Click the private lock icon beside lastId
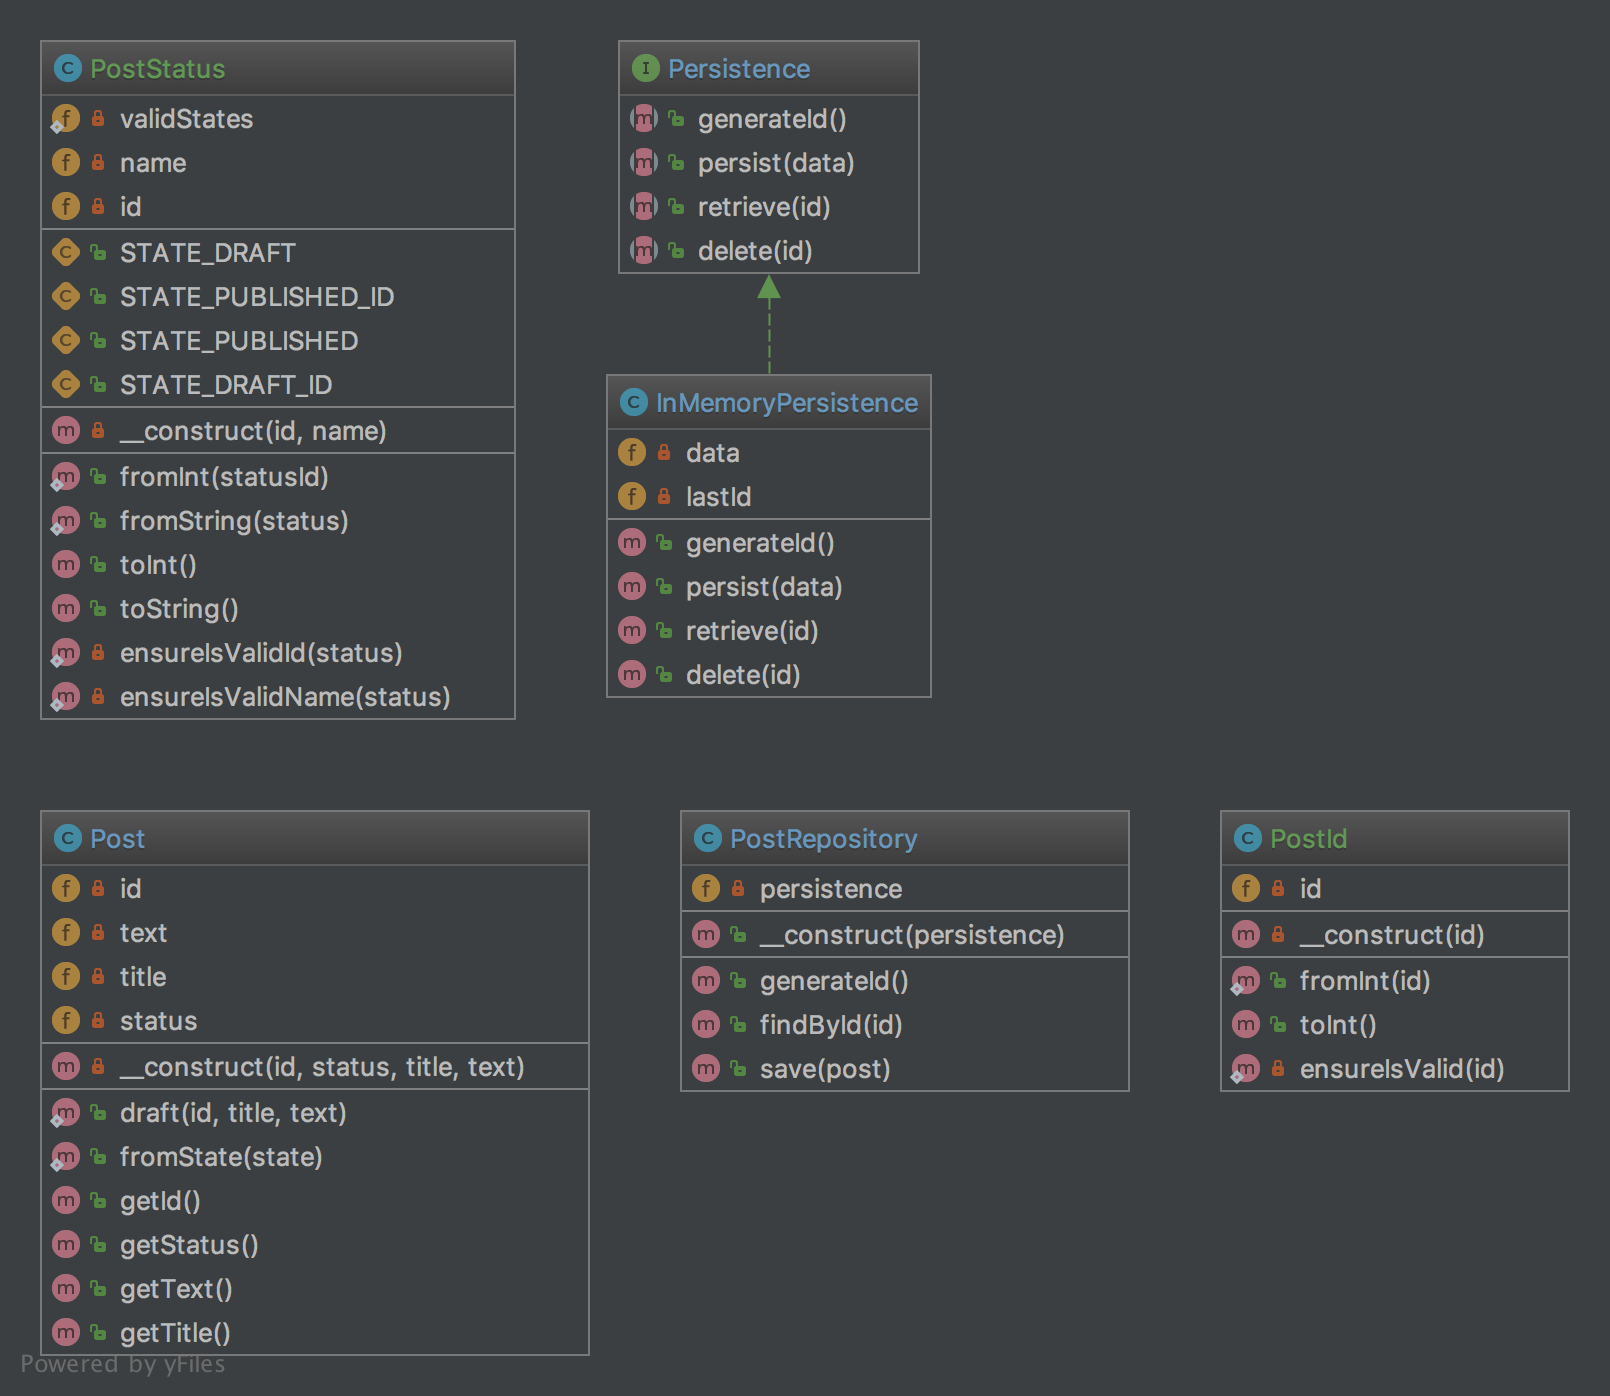The width and height of the screenshot is (1610, 1396). pos(664,496)
